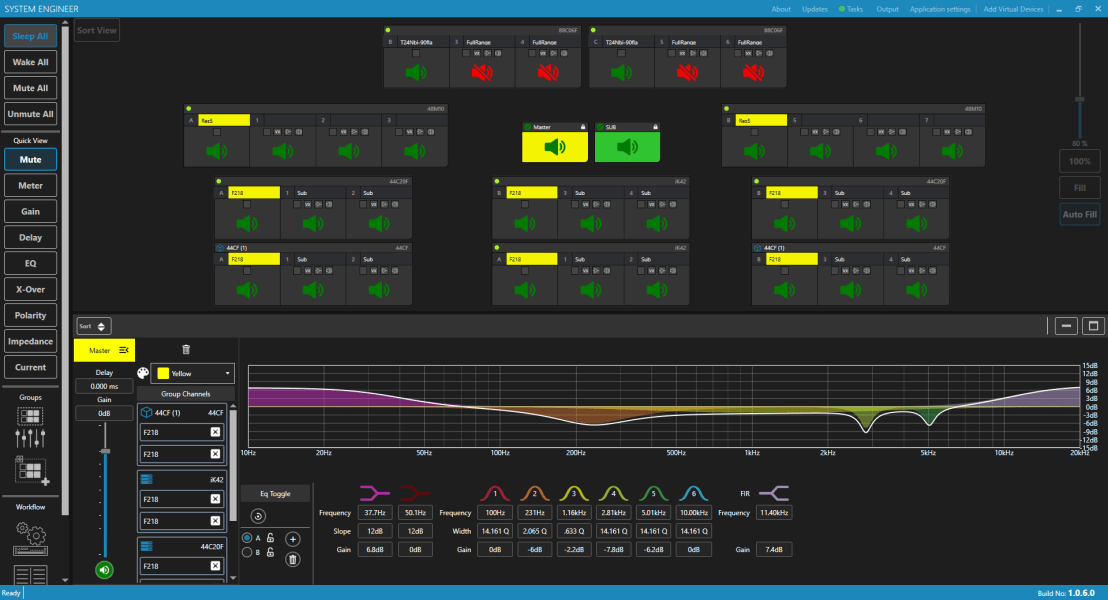Click the trash icon in the EQ panel

pos(293,560)
